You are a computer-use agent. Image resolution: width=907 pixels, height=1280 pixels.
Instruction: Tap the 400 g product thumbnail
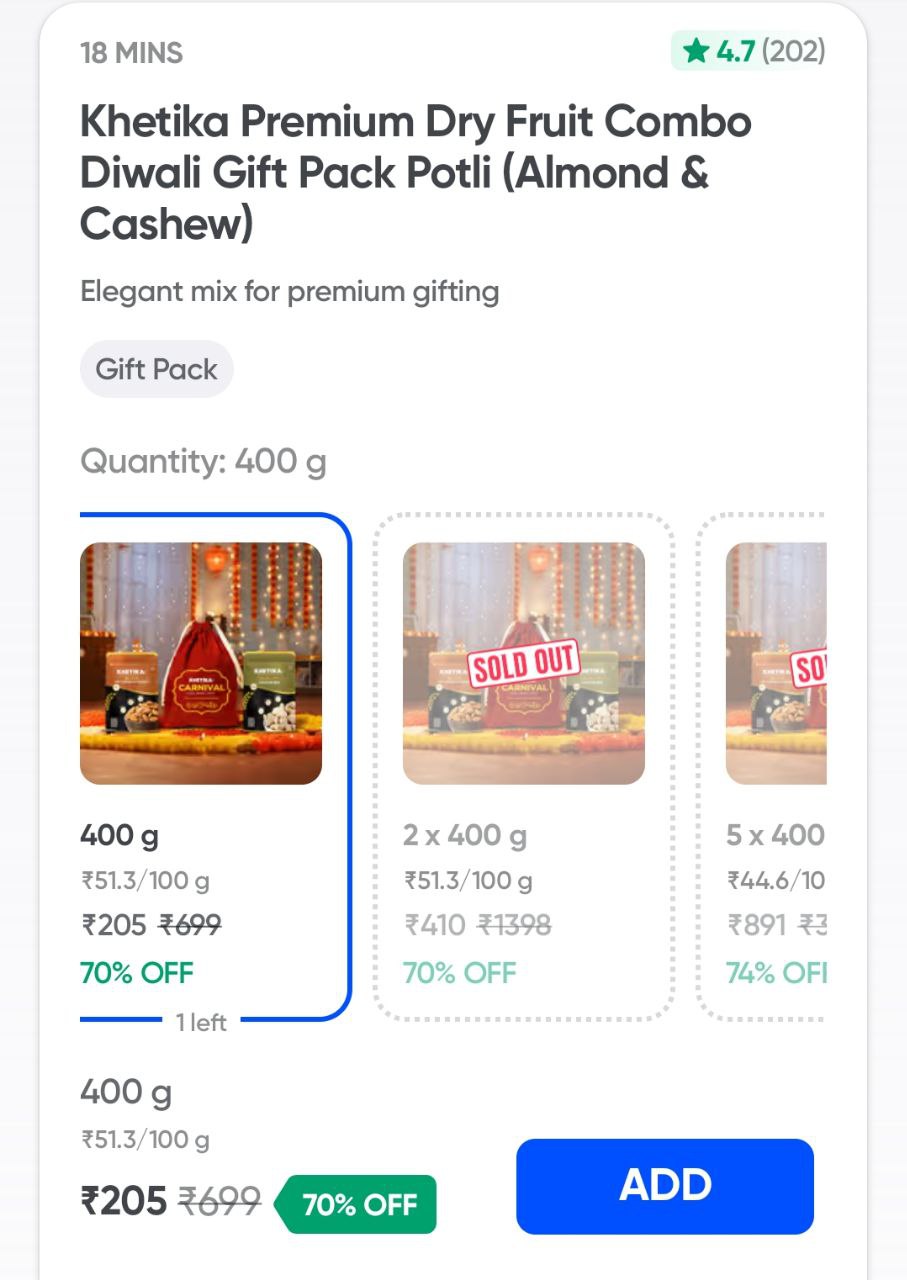201,663
